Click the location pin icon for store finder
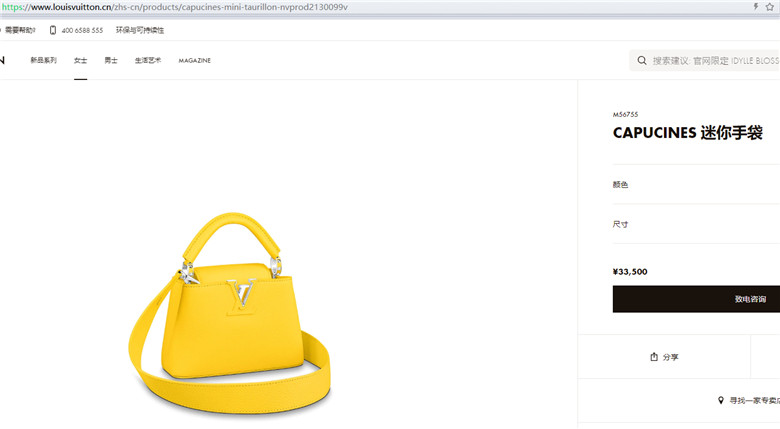Image resolution: width=780 pixels, height=429 pixels. coord(720,400)
